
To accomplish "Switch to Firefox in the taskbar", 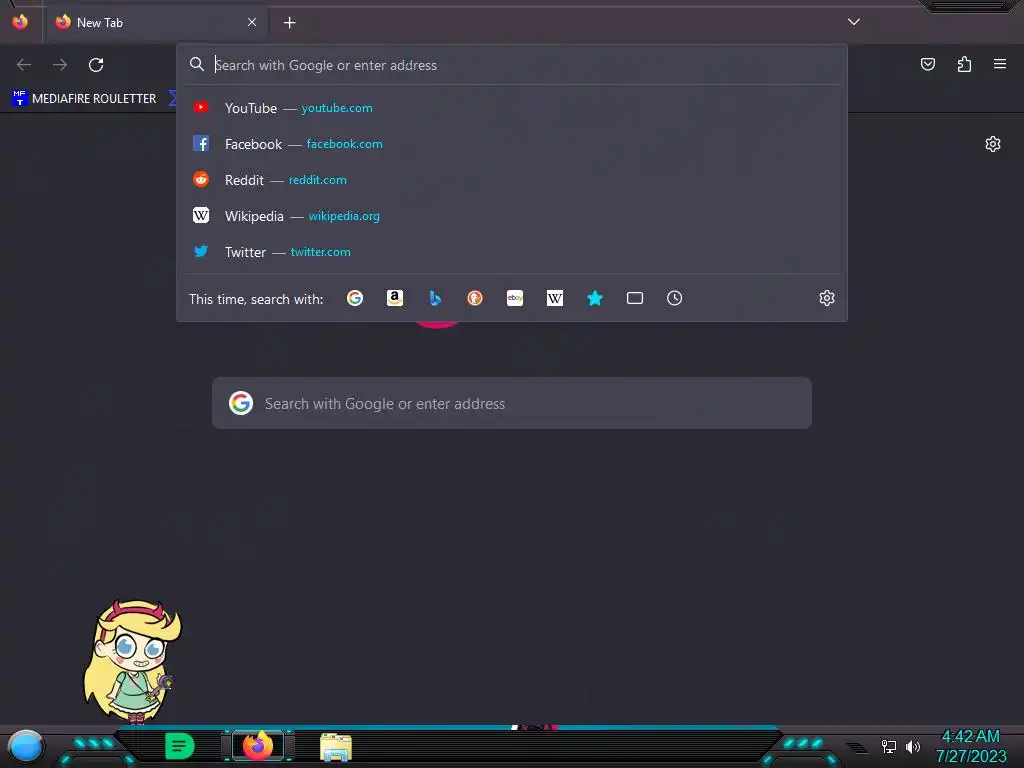I will click(x=258, y=746).
